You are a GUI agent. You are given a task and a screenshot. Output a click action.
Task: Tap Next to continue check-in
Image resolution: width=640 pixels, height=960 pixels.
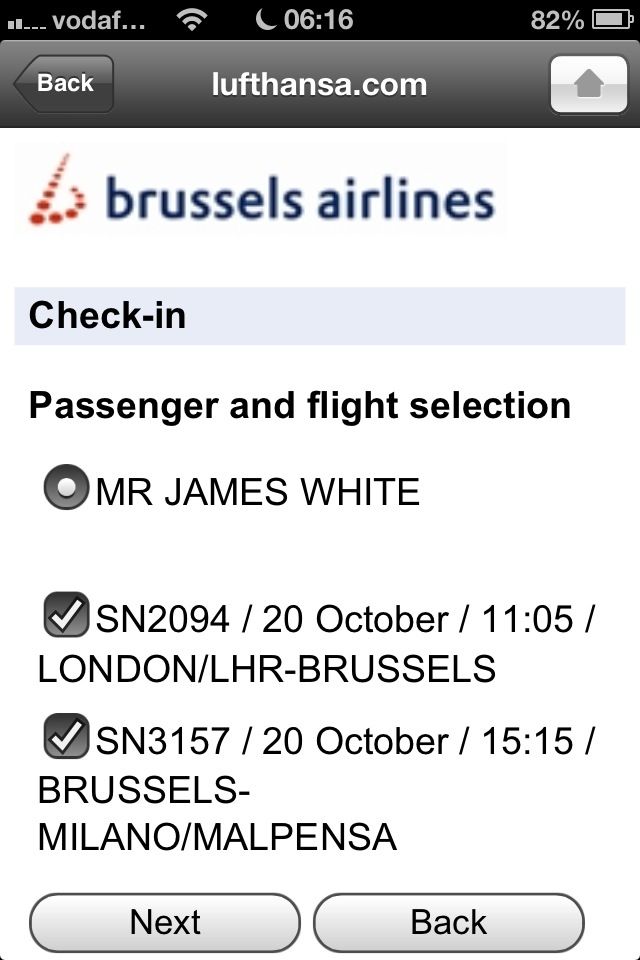pyautogui.click(x=165, y=922)
